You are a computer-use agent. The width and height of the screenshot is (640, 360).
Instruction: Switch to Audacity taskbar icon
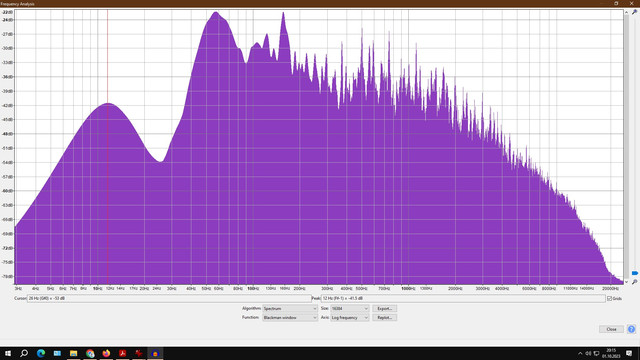[x=155, y=353]
